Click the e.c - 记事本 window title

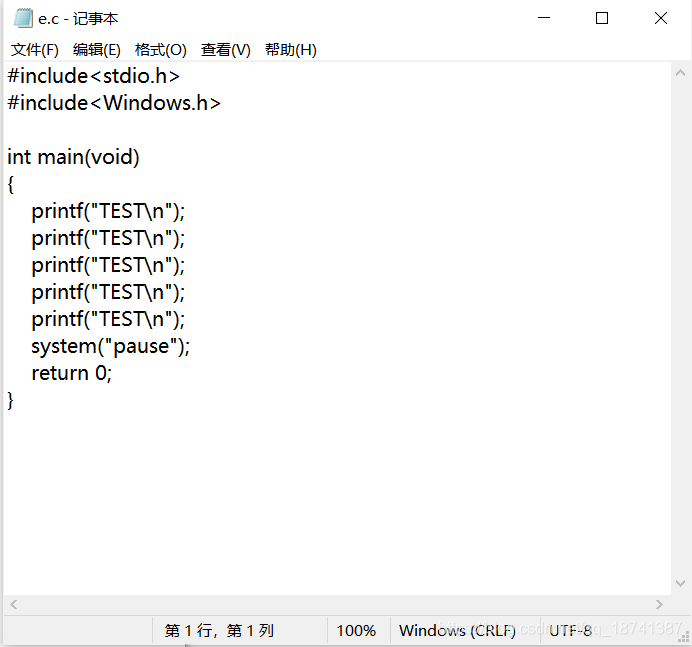[x=78, y=19]
